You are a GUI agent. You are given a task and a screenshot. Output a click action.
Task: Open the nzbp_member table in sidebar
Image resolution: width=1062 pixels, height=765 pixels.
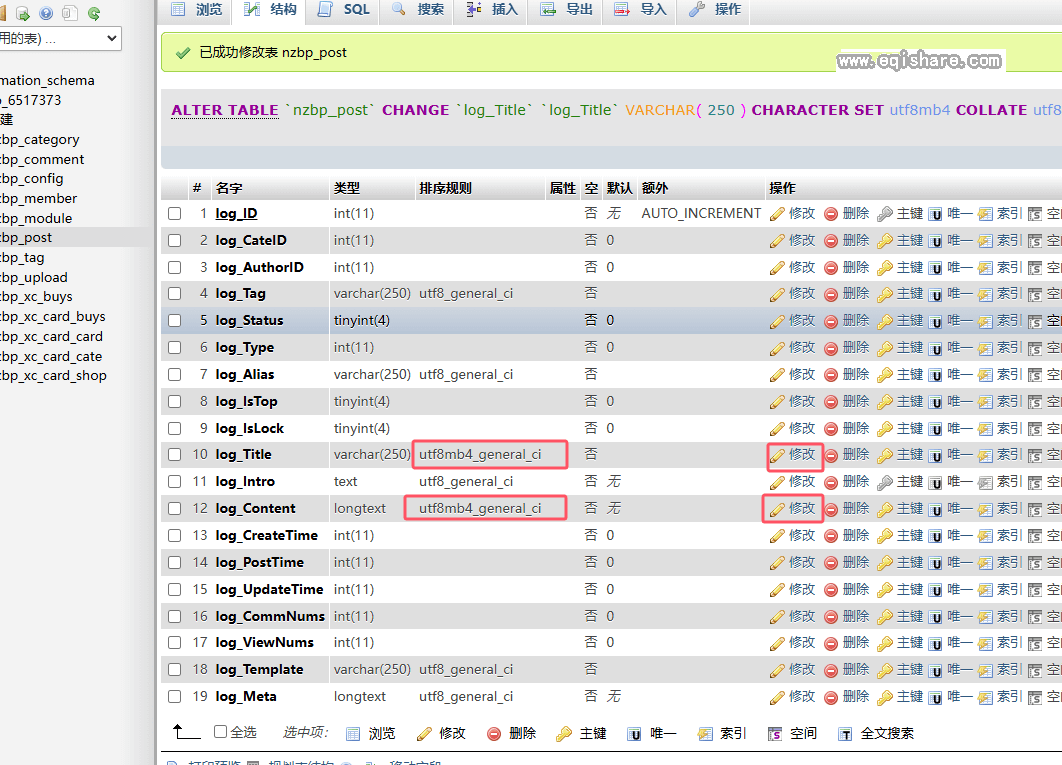click(39, 198)
